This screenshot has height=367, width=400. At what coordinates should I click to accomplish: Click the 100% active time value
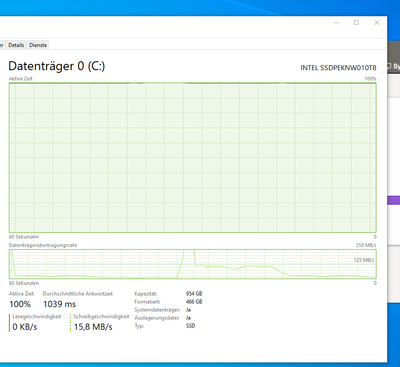(20, 304)
